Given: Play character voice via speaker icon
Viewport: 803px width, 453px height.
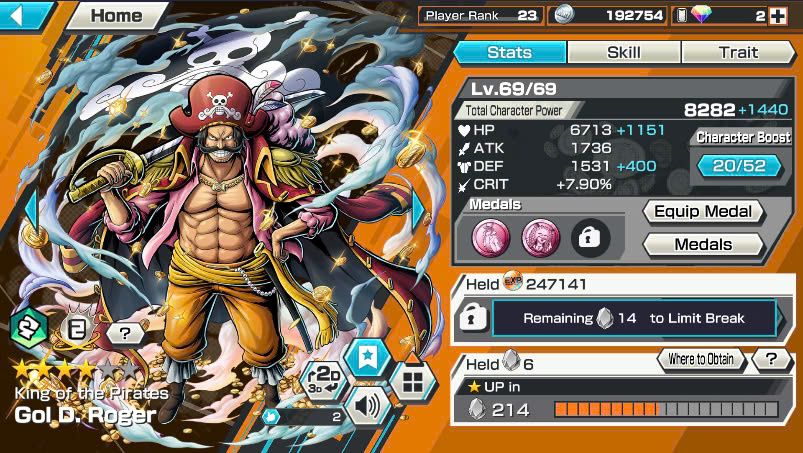Looking at the screenshot, I should [x=367, y=406].
